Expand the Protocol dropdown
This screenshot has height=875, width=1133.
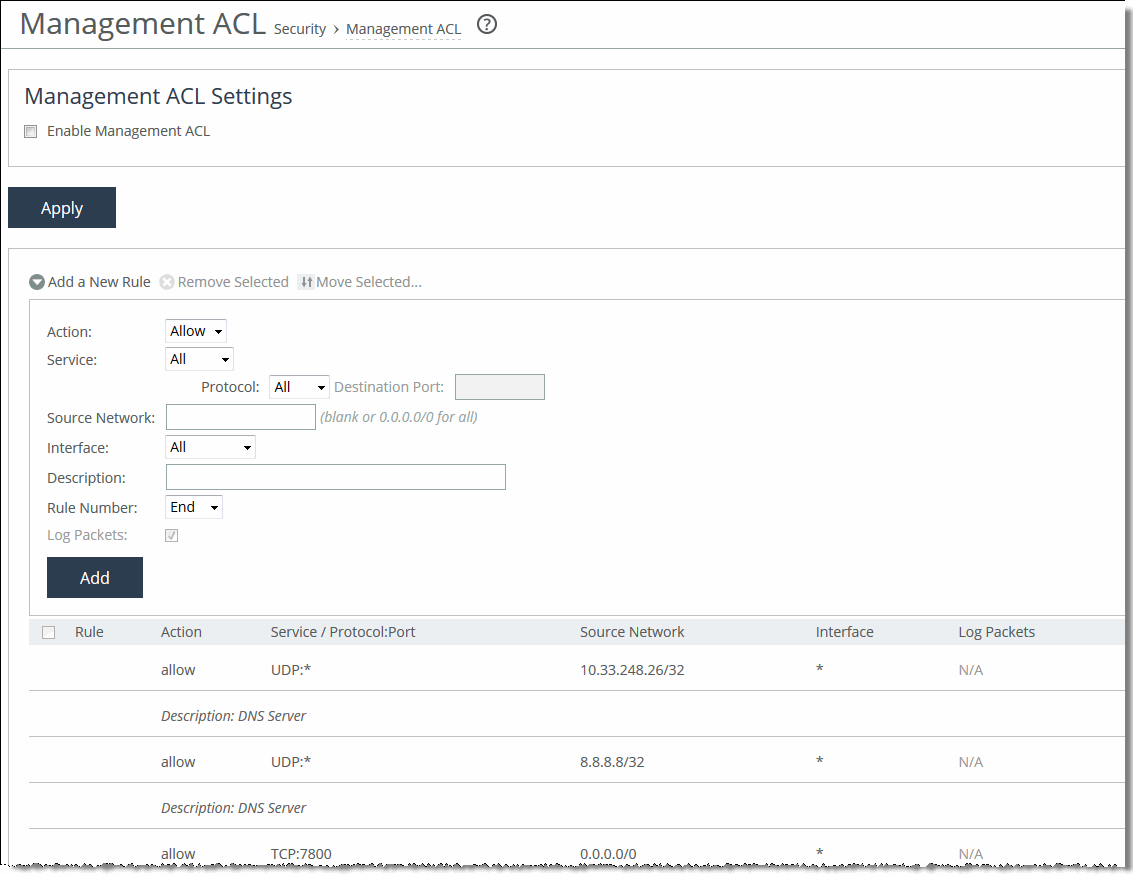pyautogui.click(x=299, y=387)
